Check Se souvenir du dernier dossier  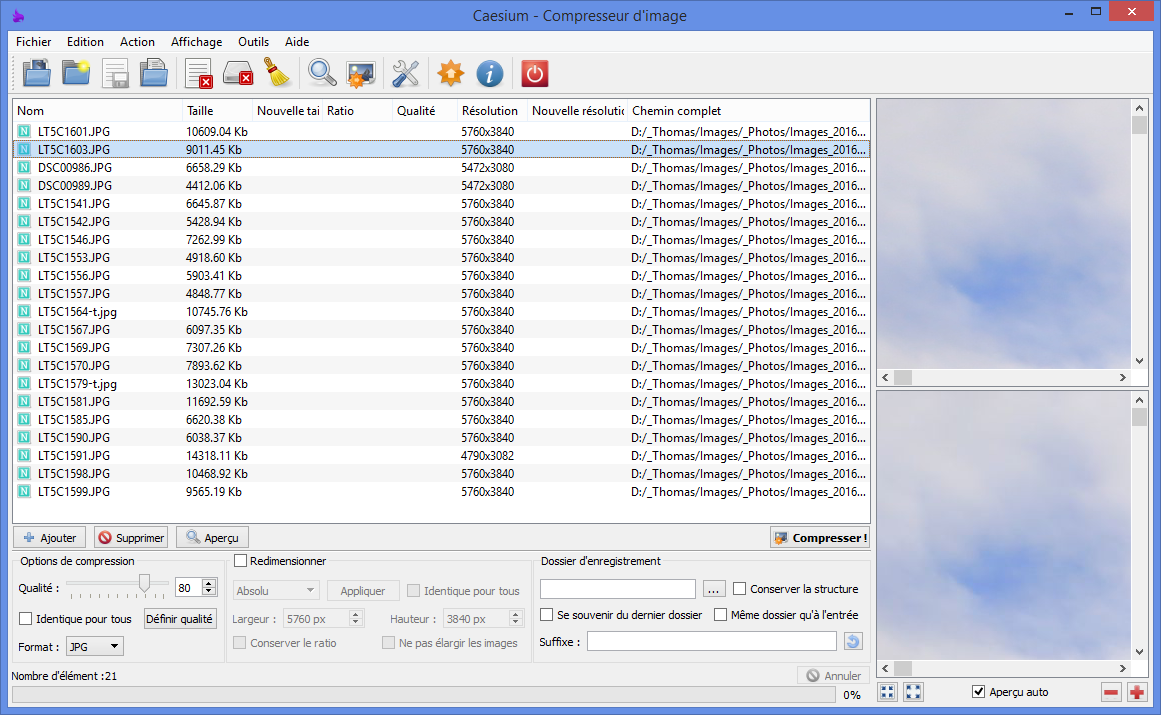coord(546,615)
